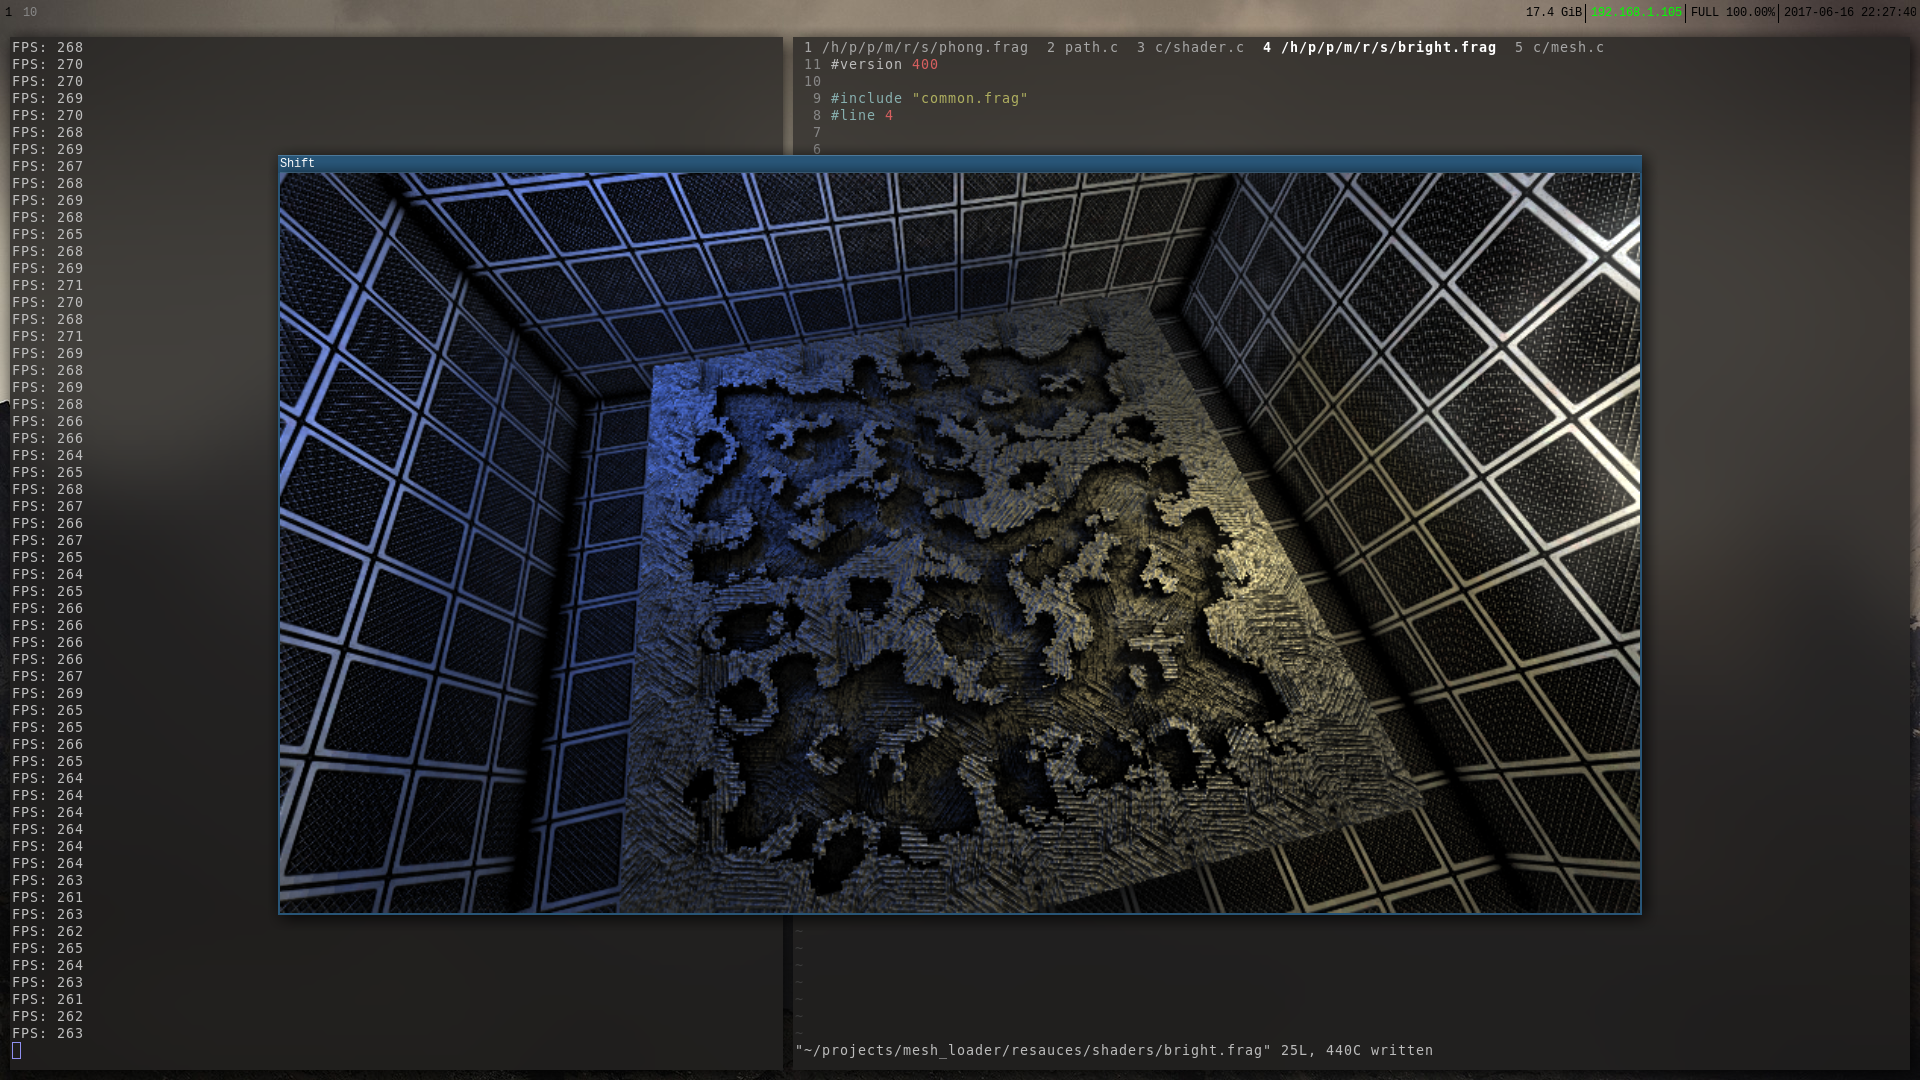Switch to workspace 10 in status bar
The image size is (1920, 1080).
point(30,12)
